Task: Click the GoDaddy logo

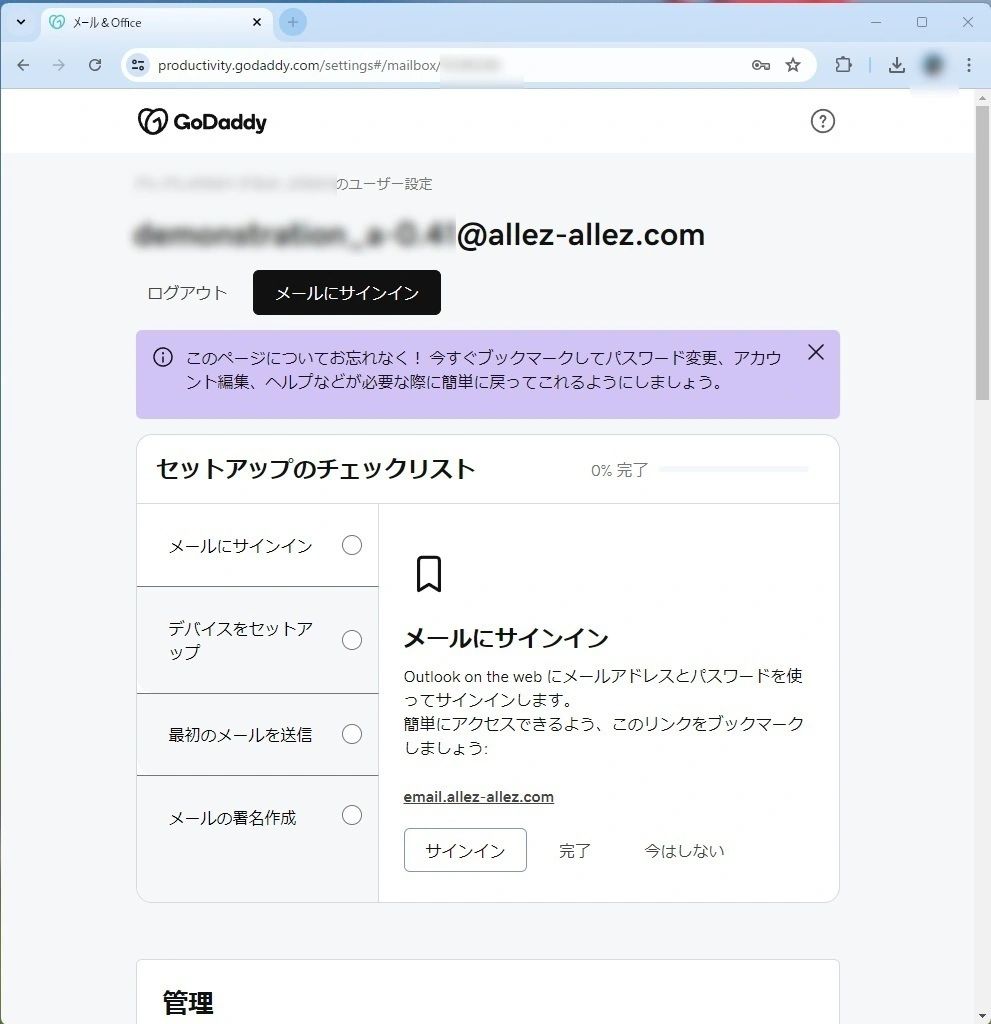Action: point(202,122)
